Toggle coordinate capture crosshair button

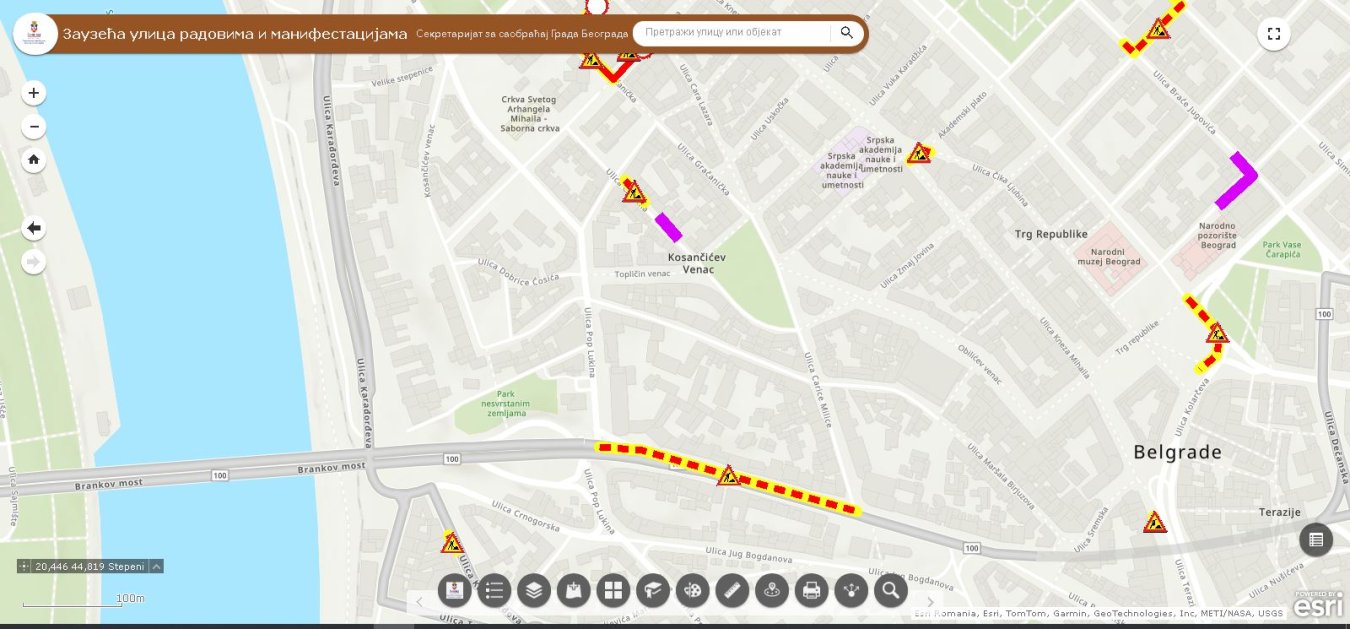click(24, 566)
